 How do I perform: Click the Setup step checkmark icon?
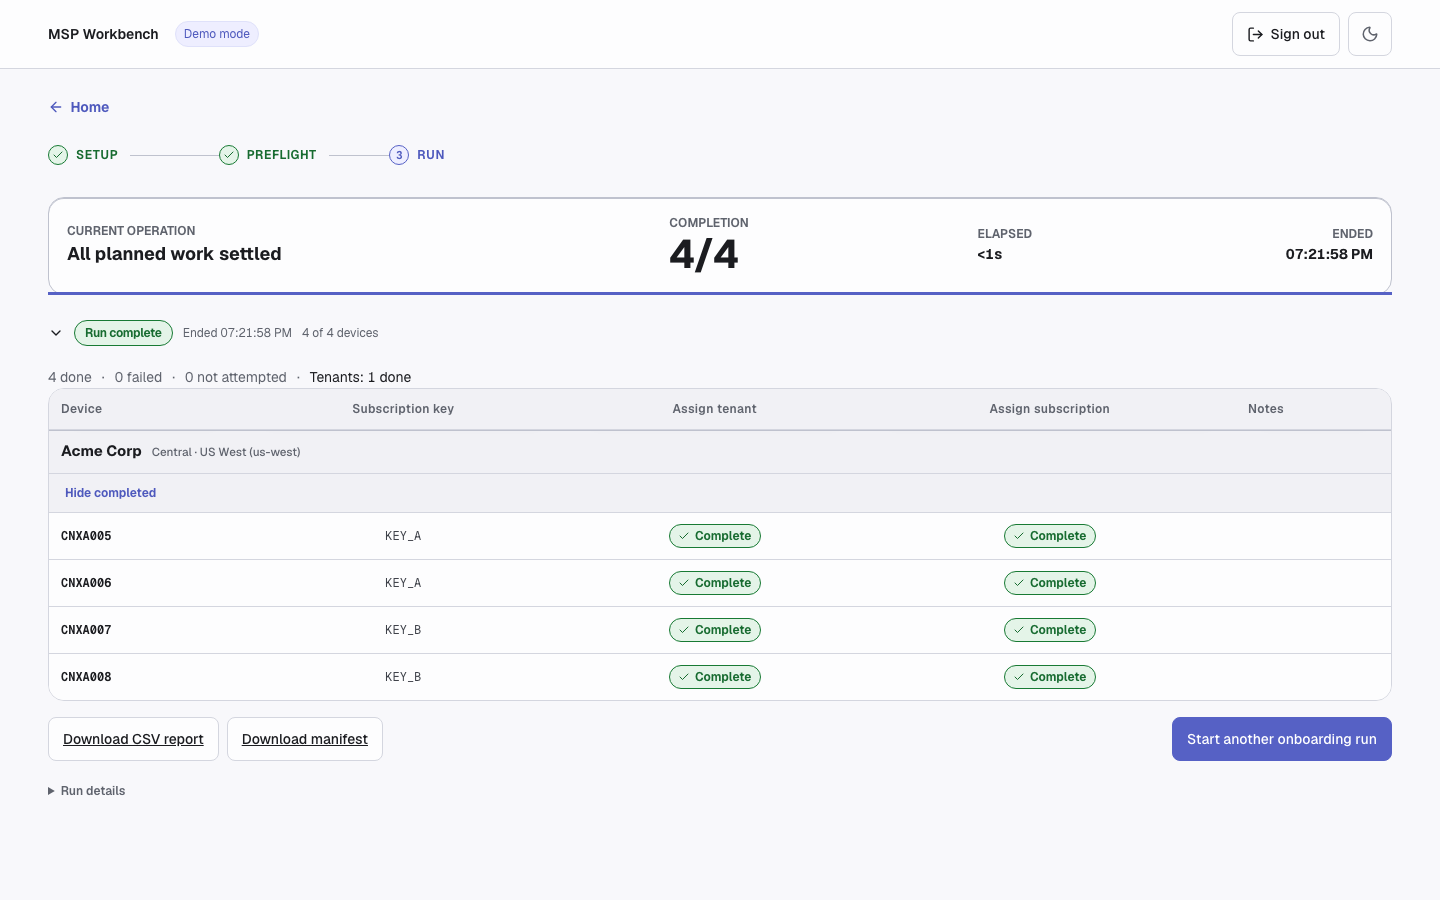point(58,155)
